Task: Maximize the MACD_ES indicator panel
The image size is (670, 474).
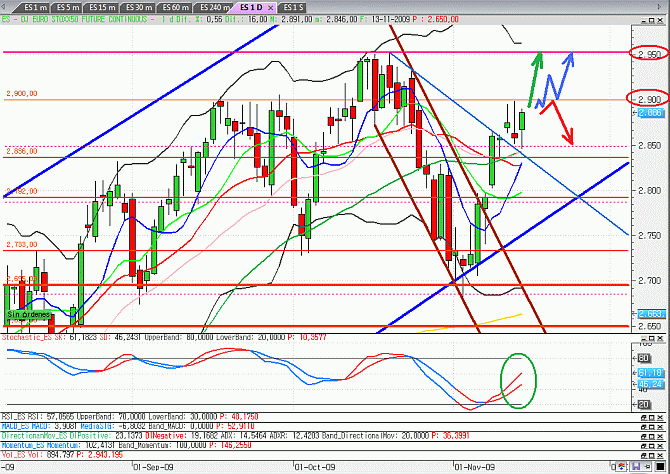Action: 652,427
